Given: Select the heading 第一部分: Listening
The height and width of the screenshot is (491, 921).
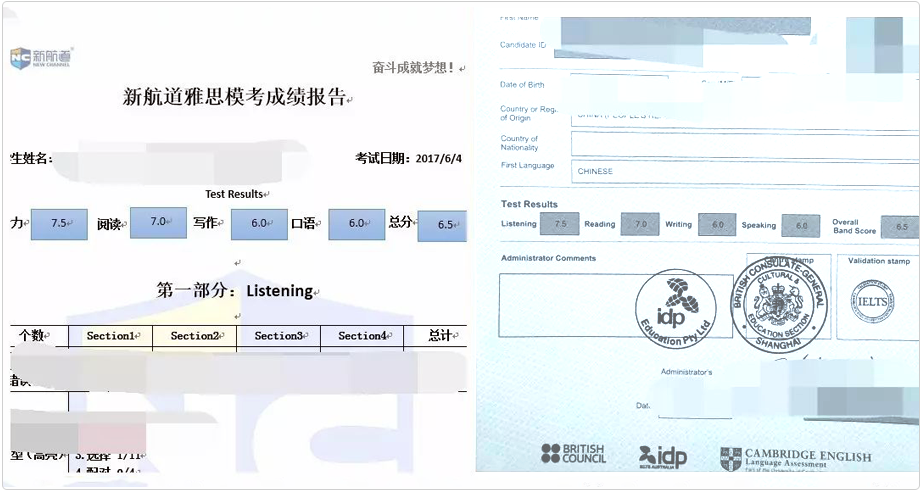Looking at the screenshot, I should point(234,291).
